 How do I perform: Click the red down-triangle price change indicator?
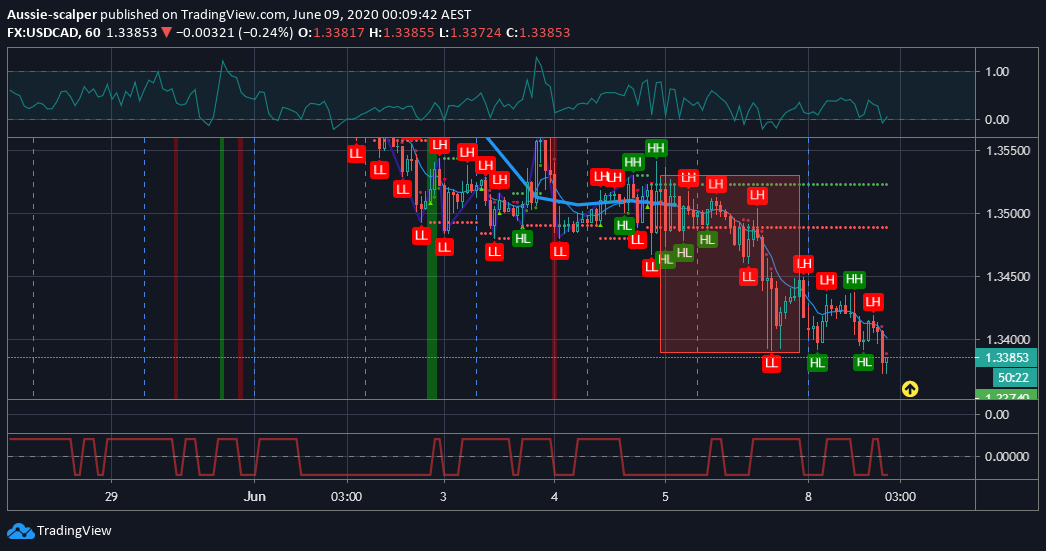point(166,33)
